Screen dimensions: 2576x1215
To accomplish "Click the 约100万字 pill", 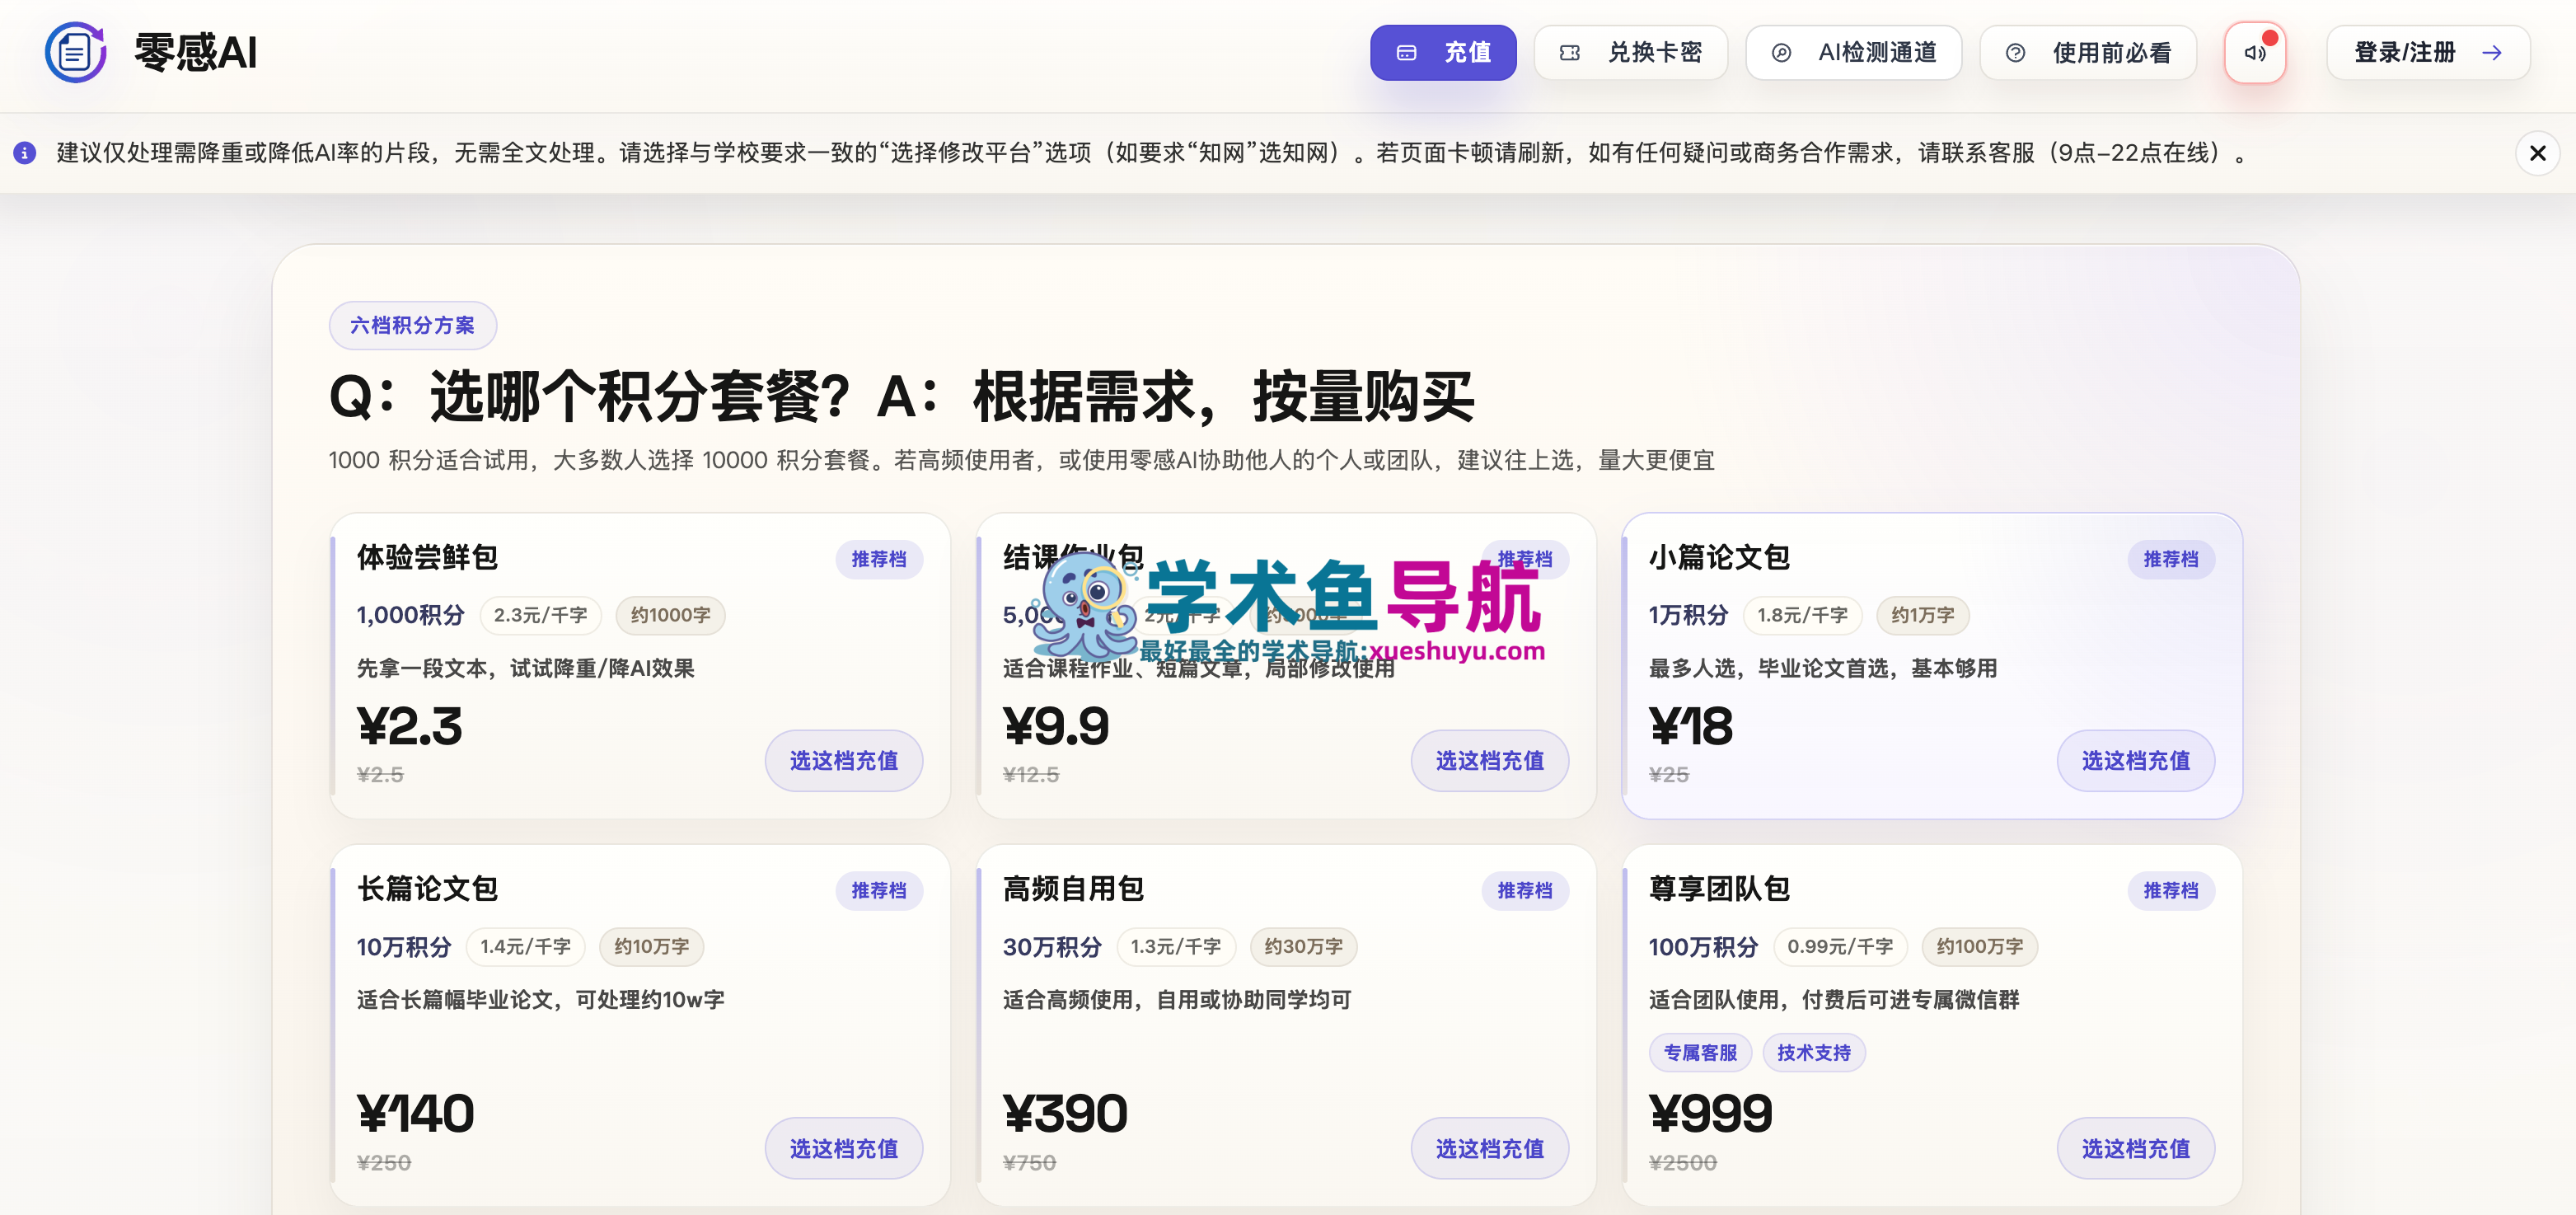I will coord(1980,947).
